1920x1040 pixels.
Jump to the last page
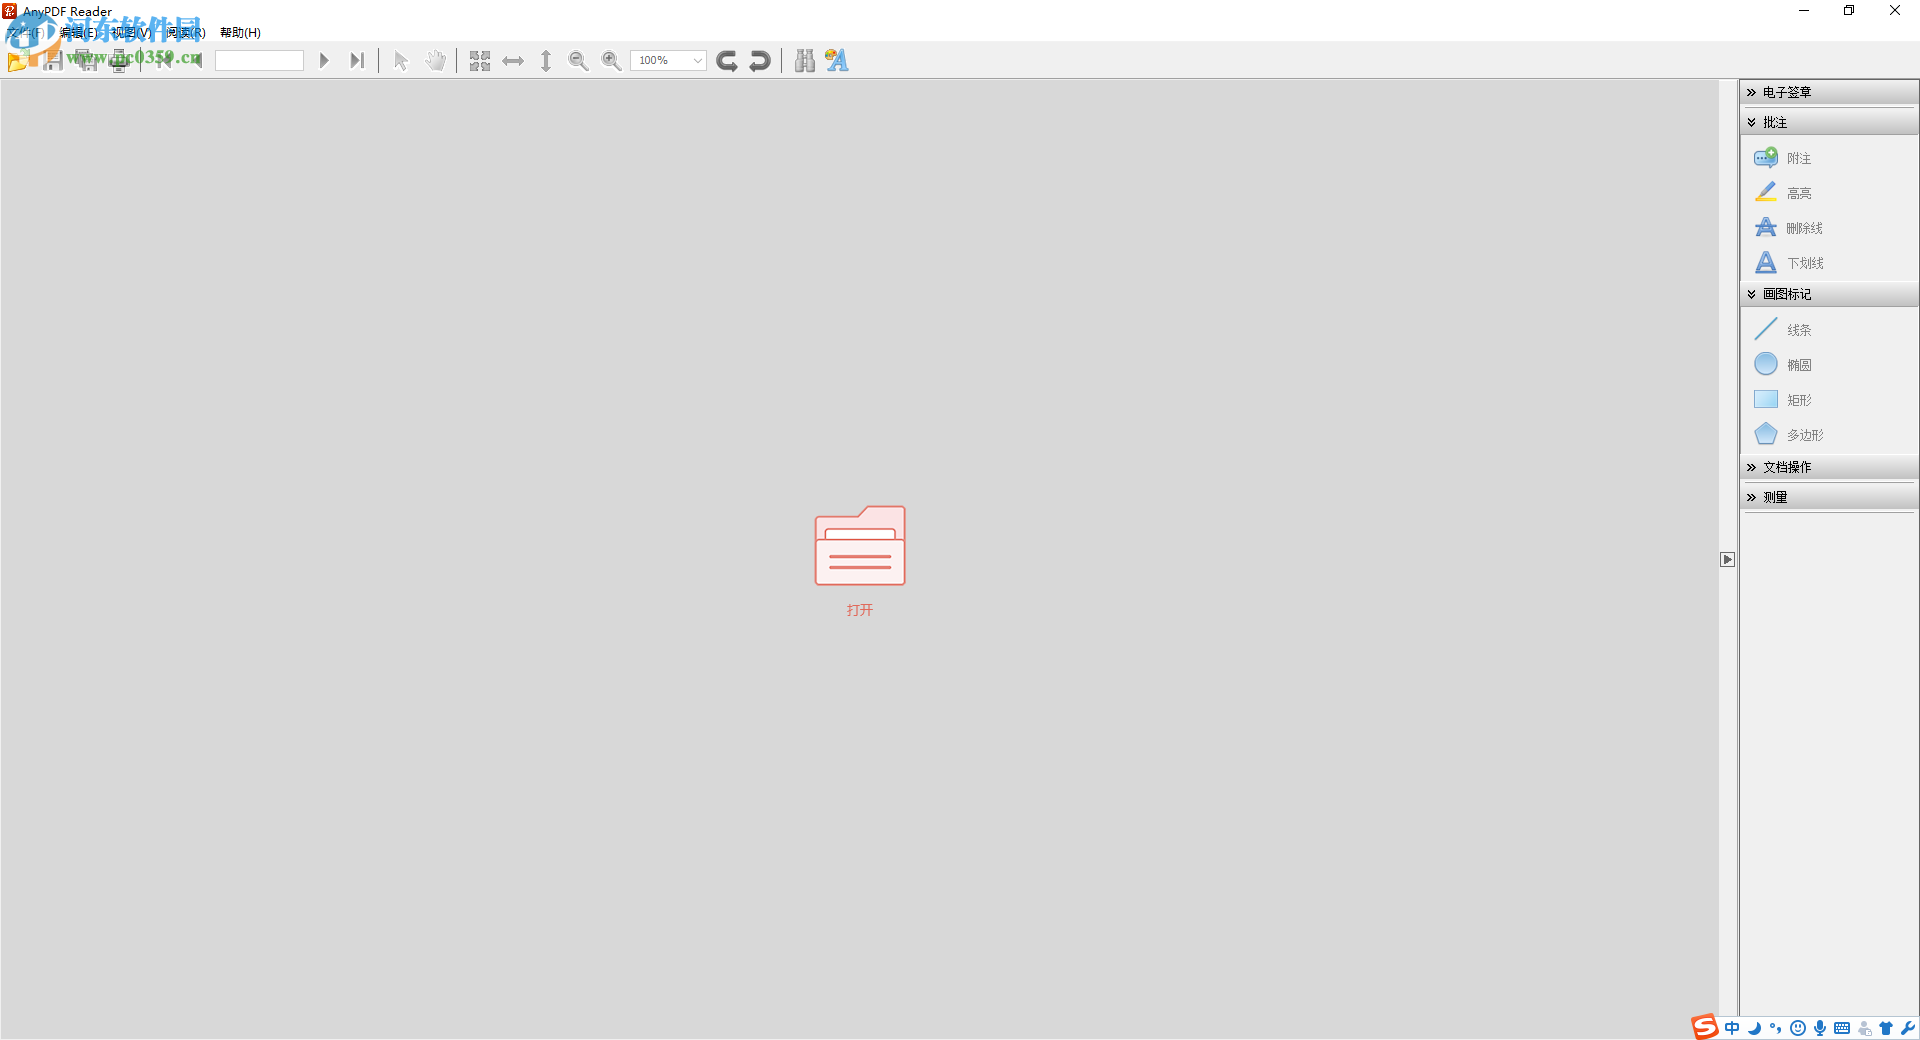357,60
